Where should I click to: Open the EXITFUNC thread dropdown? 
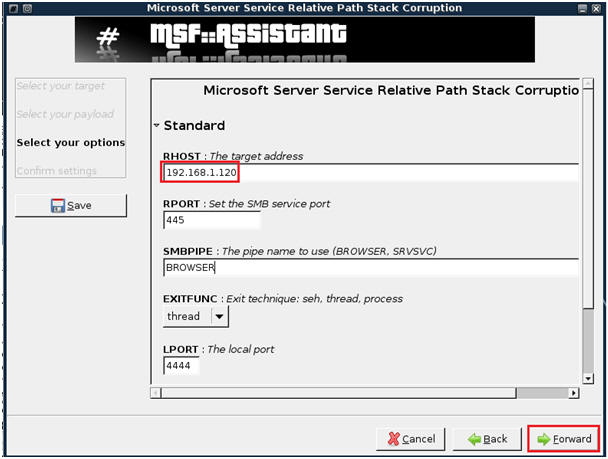tap(196, 316)
